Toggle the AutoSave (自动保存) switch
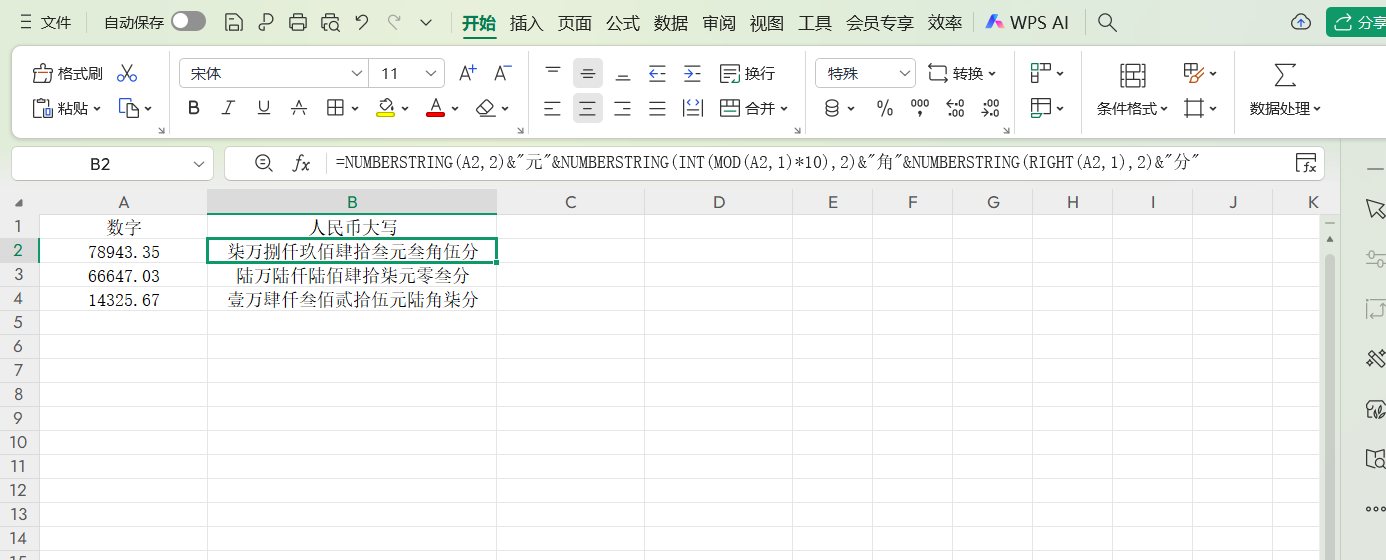Image resolution: width=1386 pixels, height=560 pixels. (188, 22)
